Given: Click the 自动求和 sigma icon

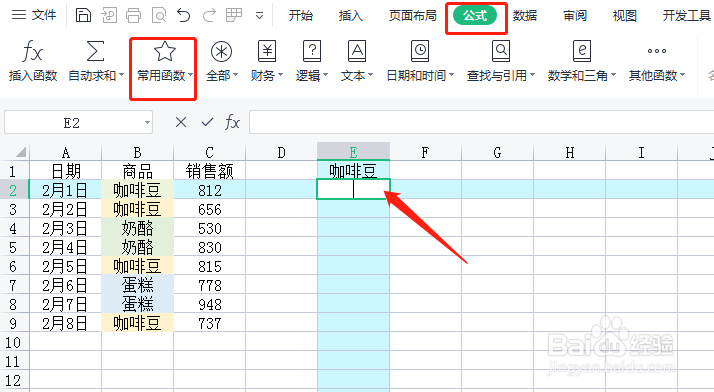Looking at the screenshot, I should [x=95, y=51].
